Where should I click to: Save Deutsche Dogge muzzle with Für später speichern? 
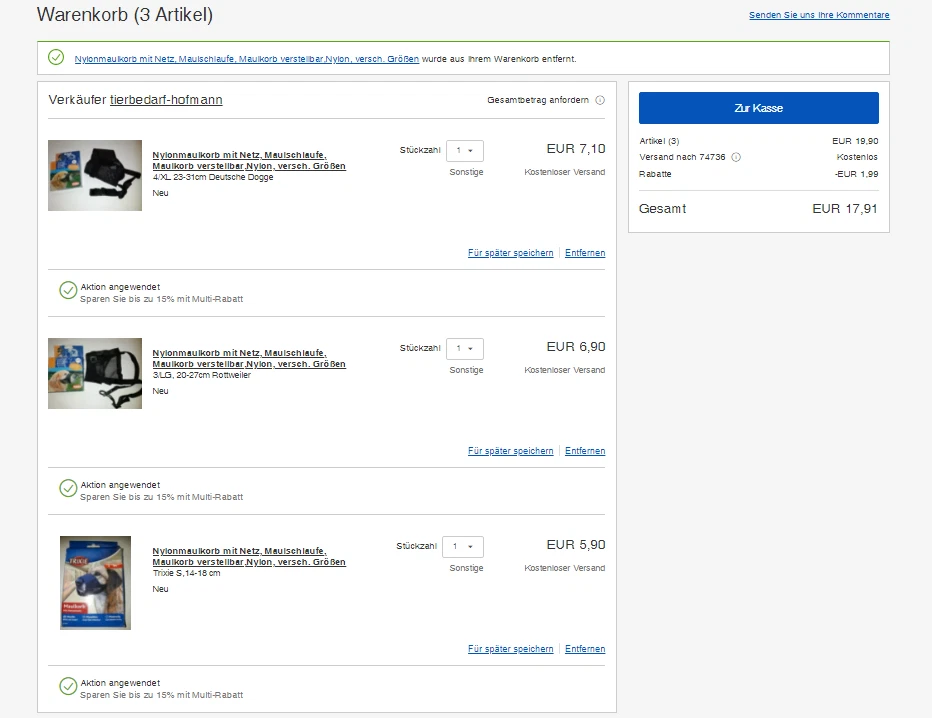pyautogui.click(x=510, y=253)
